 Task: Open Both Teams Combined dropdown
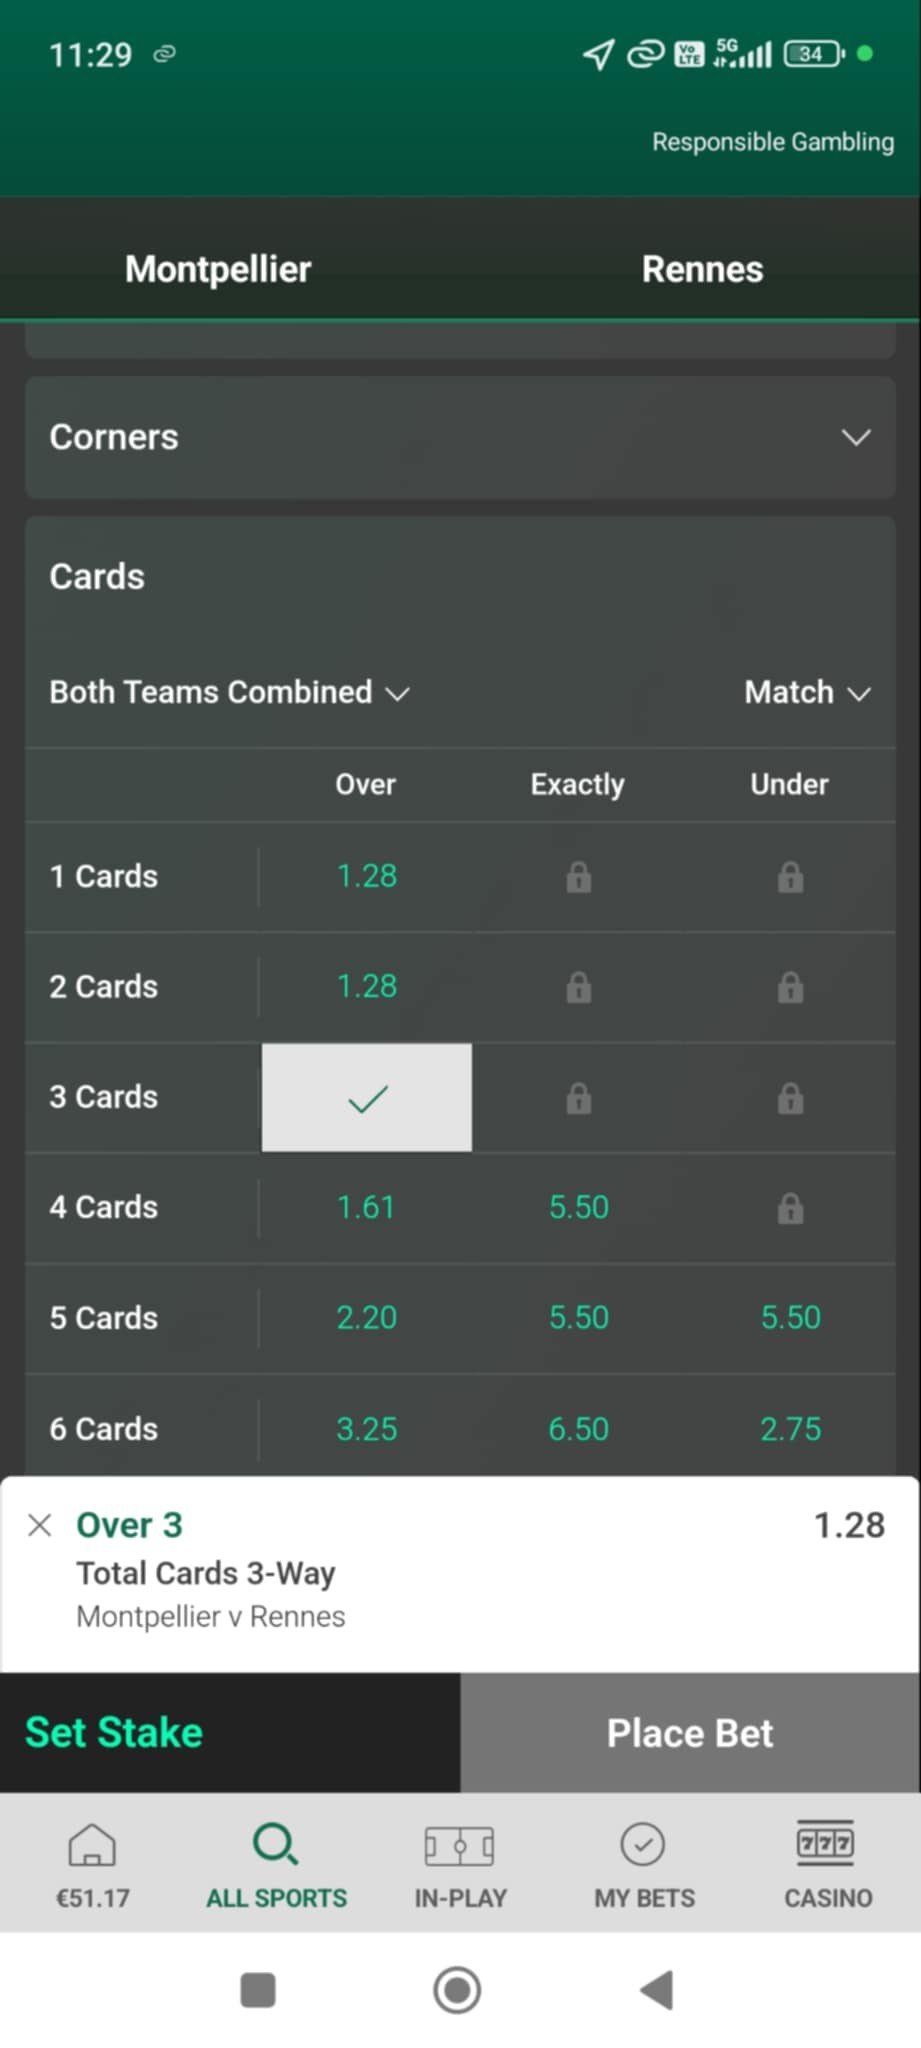pyautogui.click(x=230, y=692)
